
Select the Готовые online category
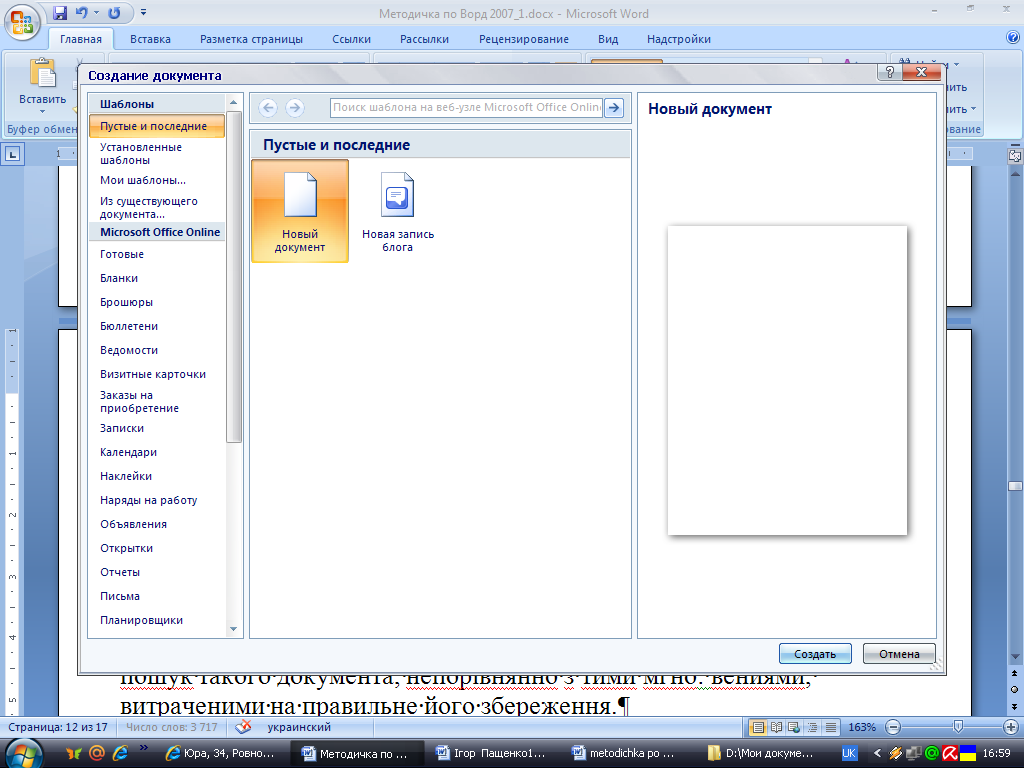[157, 254]
